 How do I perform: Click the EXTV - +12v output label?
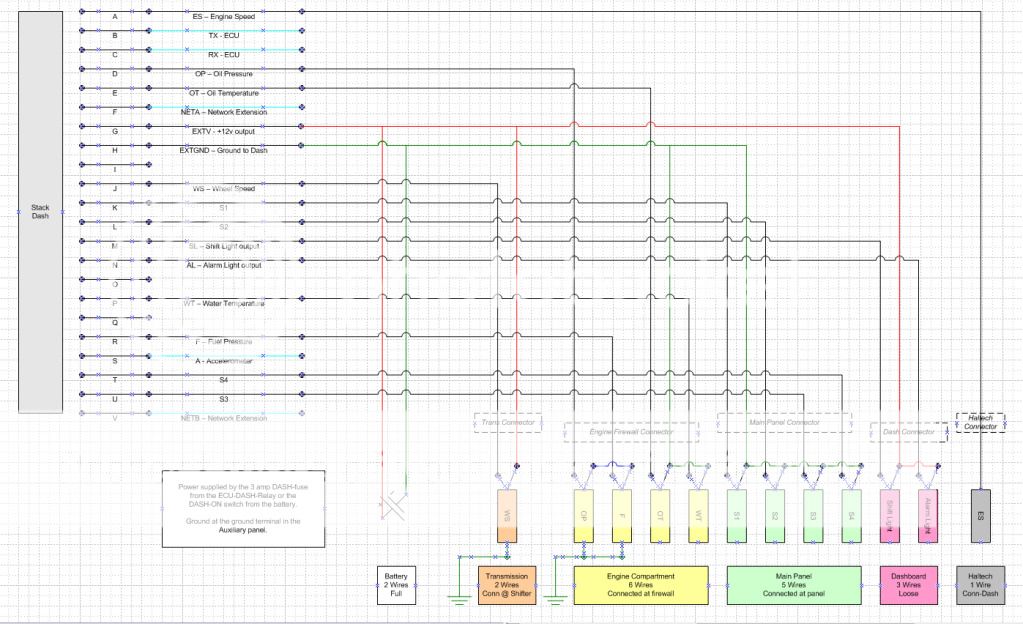(224, 131)
